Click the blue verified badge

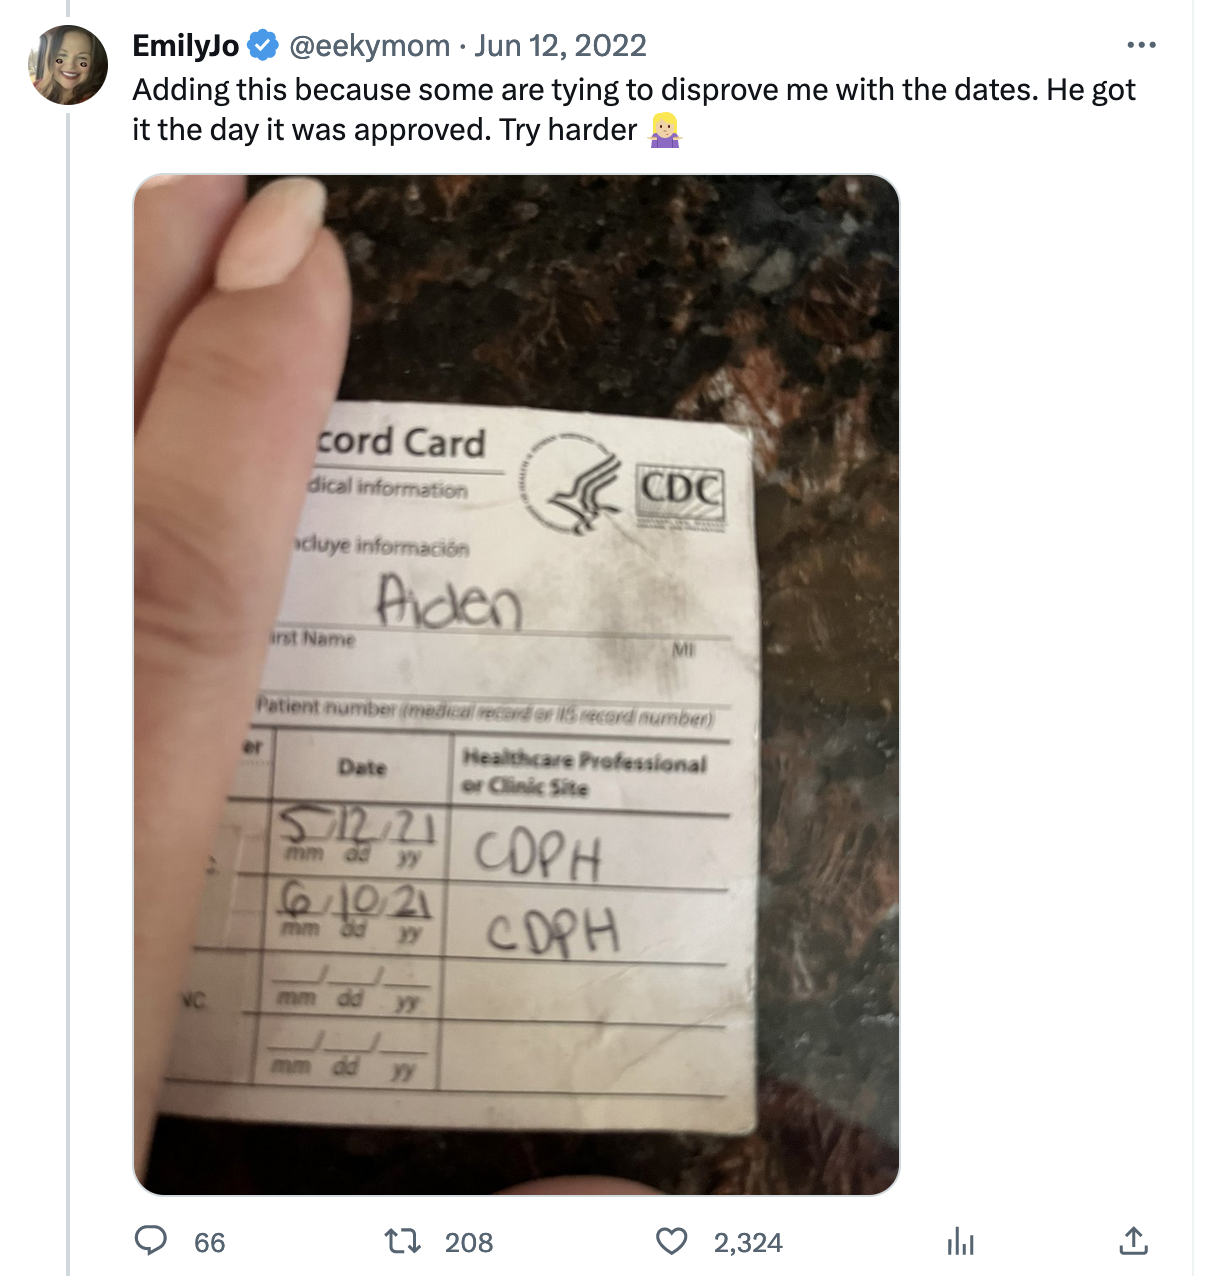263,45
